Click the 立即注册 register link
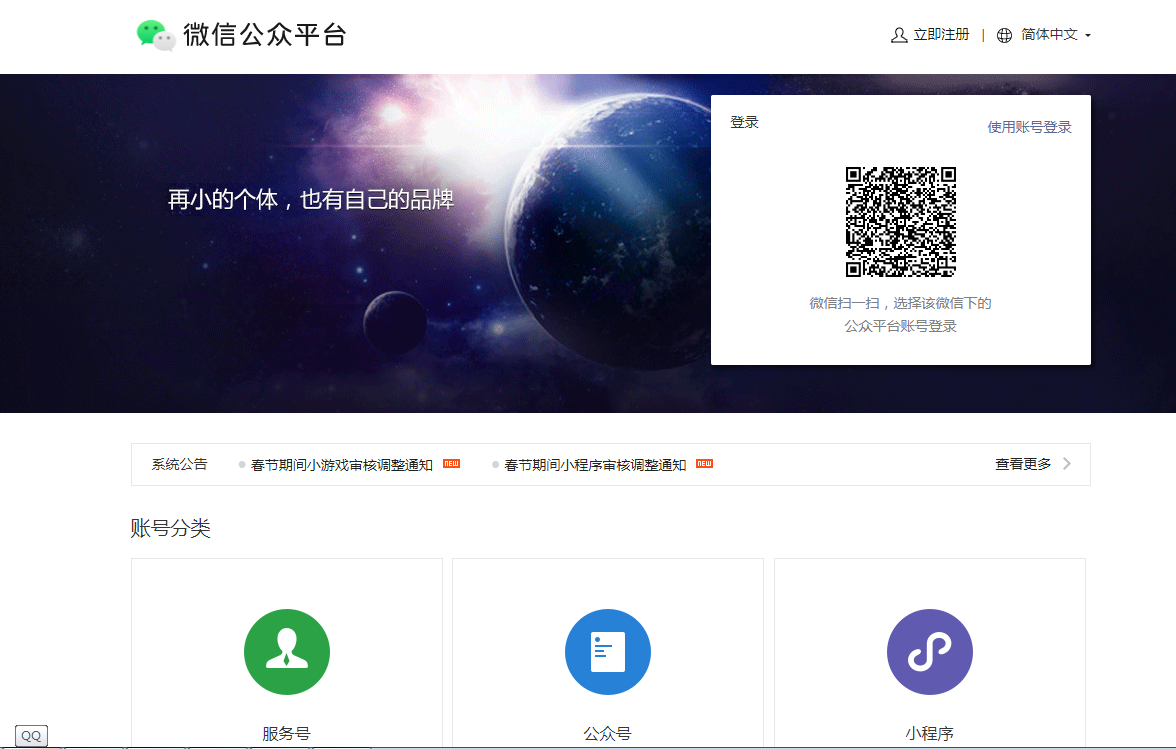Image resolution: width=1176 pixels, height=749 pixels. (941, 35)
